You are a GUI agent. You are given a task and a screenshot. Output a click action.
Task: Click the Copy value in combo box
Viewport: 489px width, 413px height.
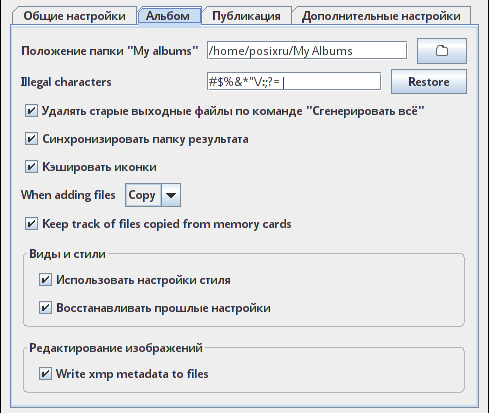point(142,195)
